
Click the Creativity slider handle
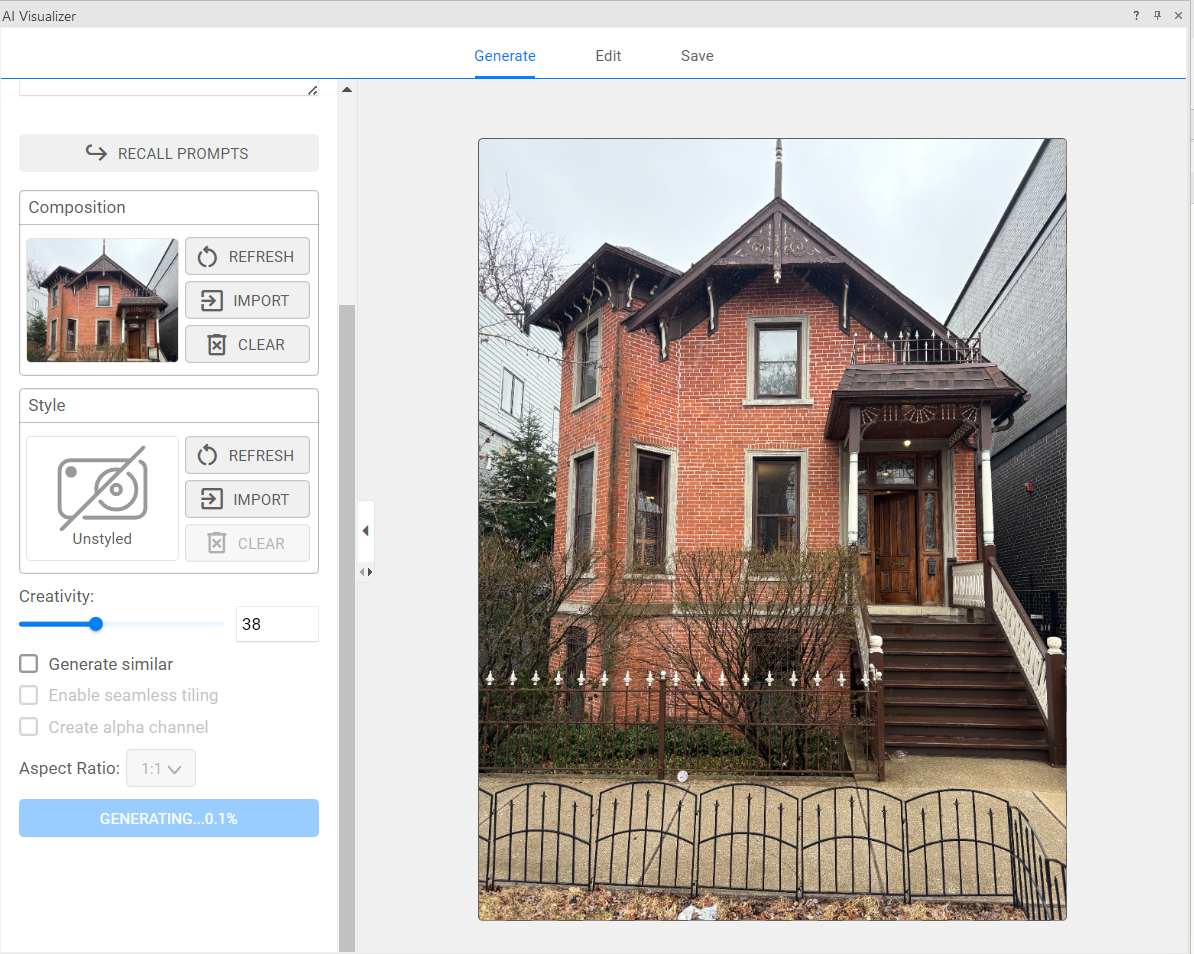pos(96,624)
